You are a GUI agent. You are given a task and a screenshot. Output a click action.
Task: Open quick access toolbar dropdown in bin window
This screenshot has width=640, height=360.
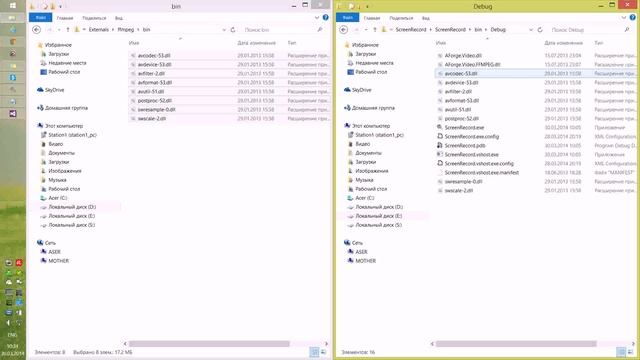[x=61, y=6]
